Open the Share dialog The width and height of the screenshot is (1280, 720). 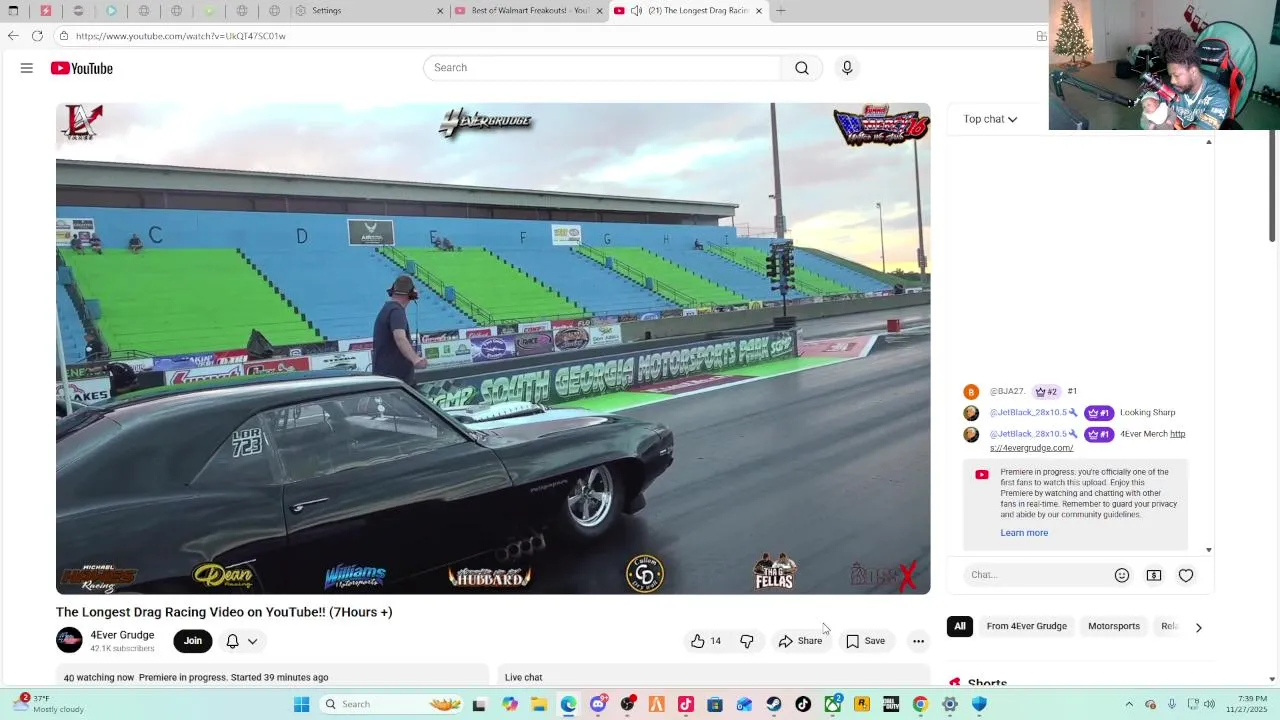point(800,641)
